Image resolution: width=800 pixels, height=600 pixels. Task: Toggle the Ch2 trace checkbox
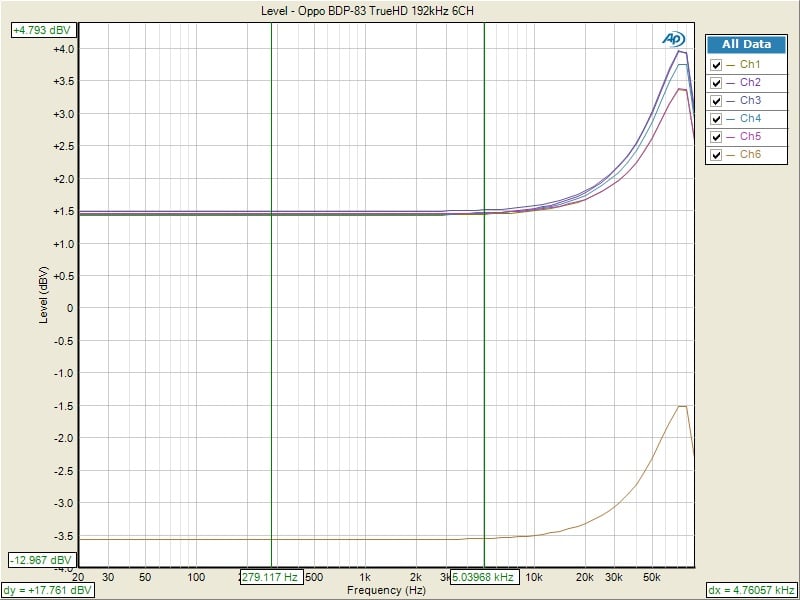click(716, 83)
